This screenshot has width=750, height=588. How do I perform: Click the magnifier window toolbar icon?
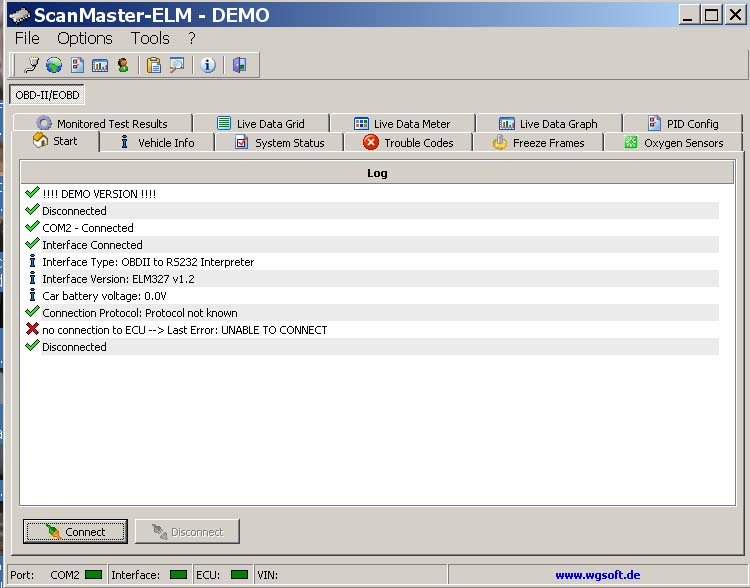point(176,65)
